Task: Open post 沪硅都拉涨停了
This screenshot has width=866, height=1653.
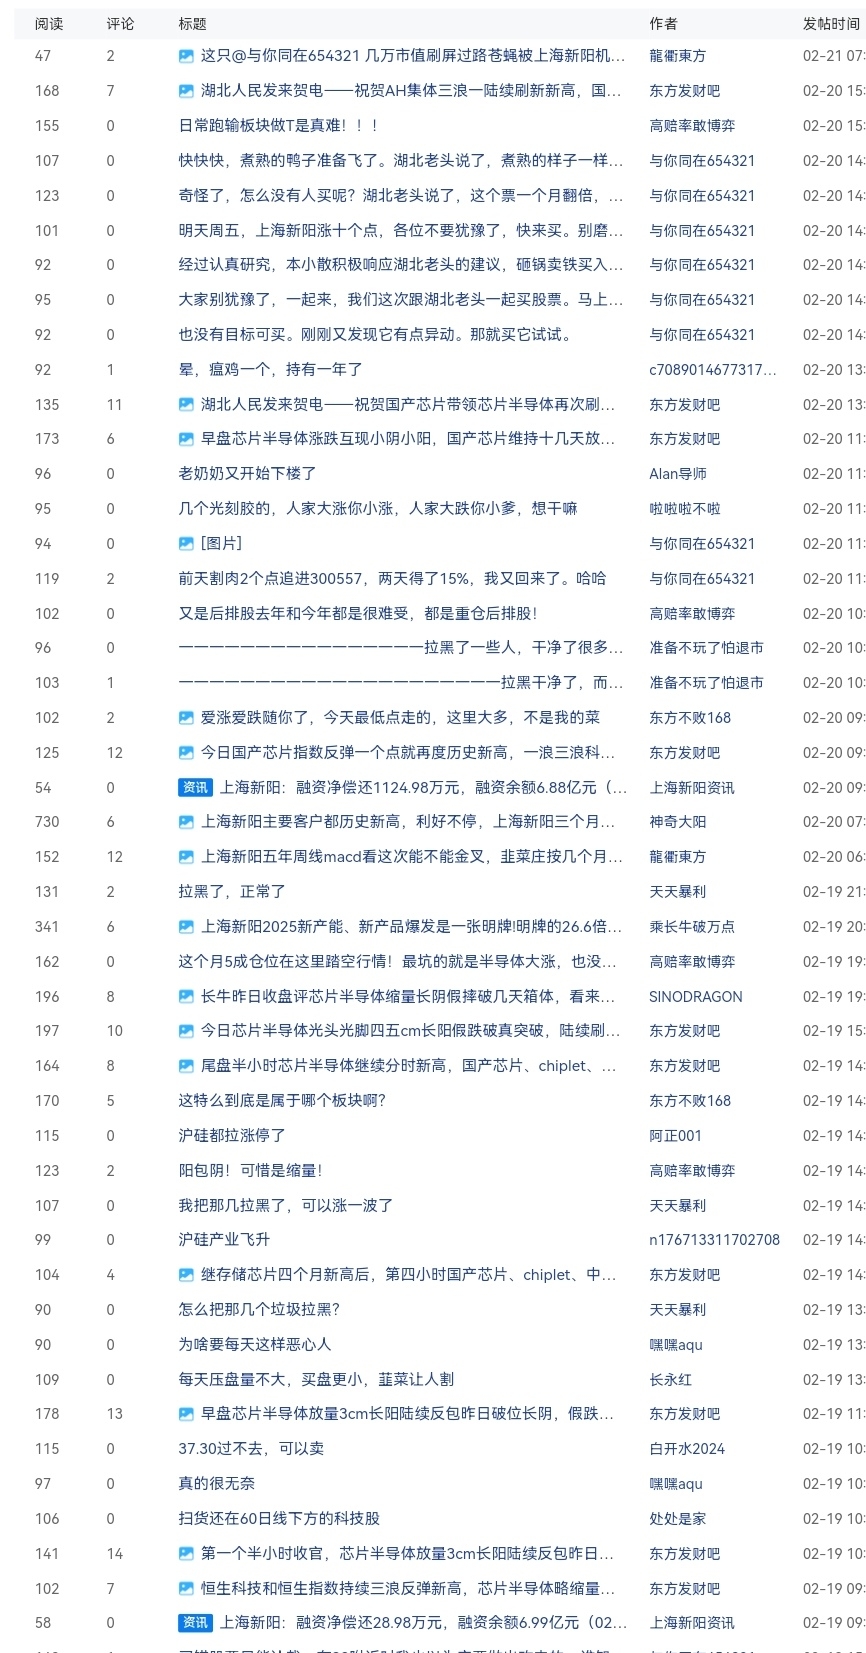Action: [x=232, y=1136]
